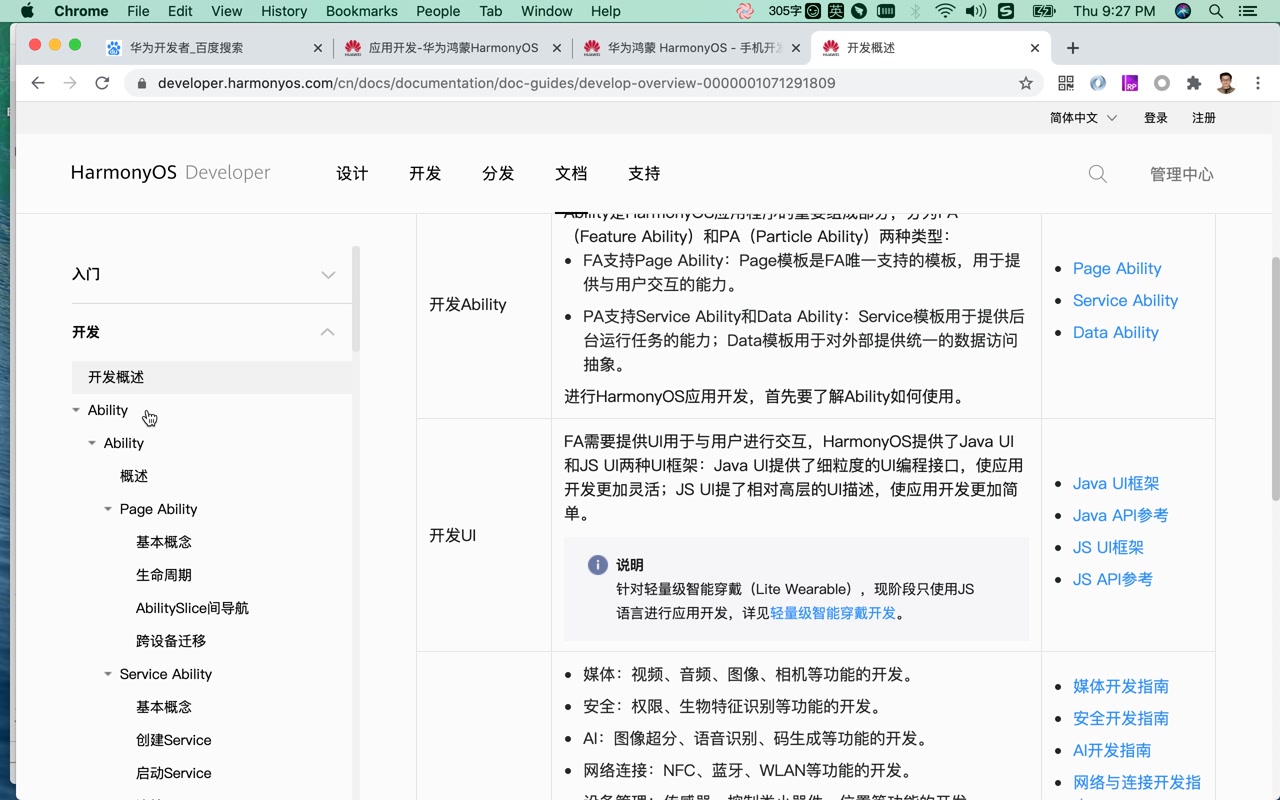1280x800 pixels.
Task: Open the Service Ability link in the table
Action: tap(1125, 301)
